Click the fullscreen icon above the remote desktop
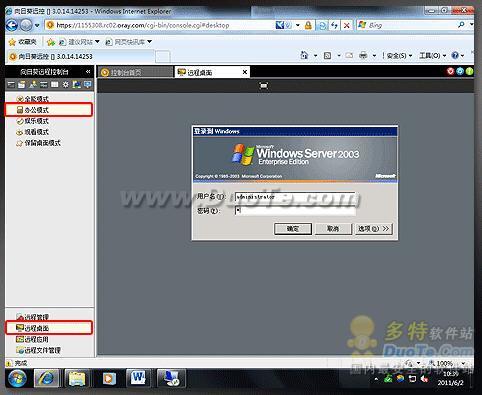This screenshot has width=482, height=395. [264, 86]
